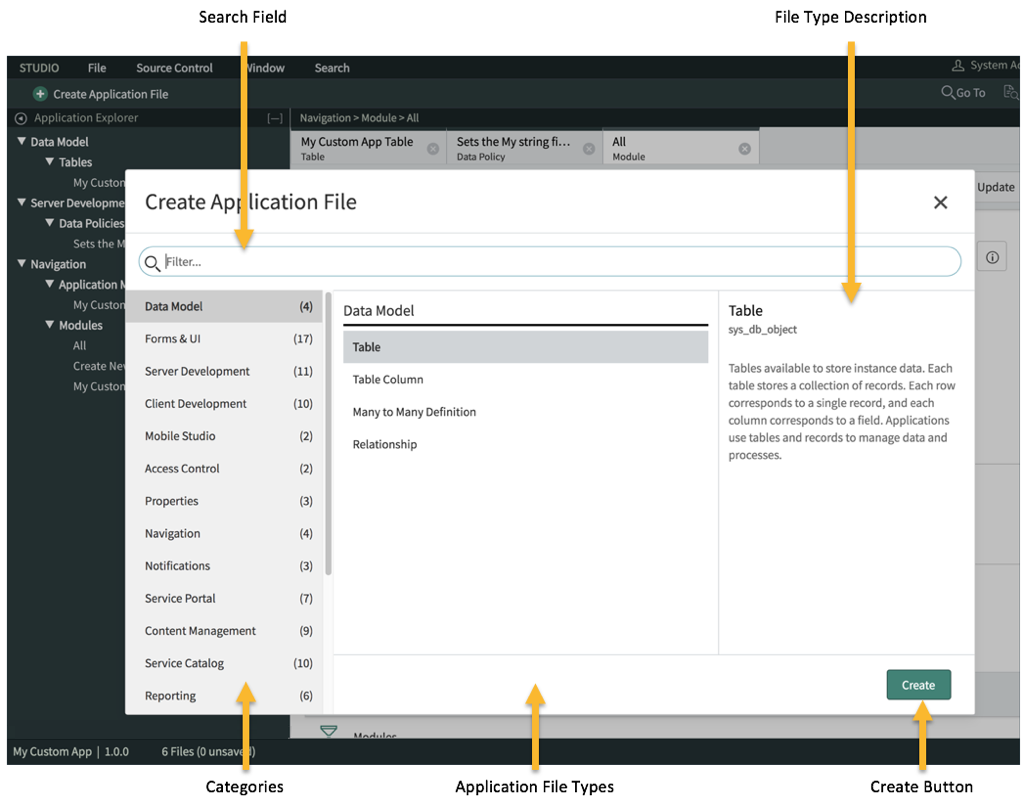This screenshot has height=809, width=1024.
Task: Collapse the Application Explorer panel icon
Action: [276, 117]
